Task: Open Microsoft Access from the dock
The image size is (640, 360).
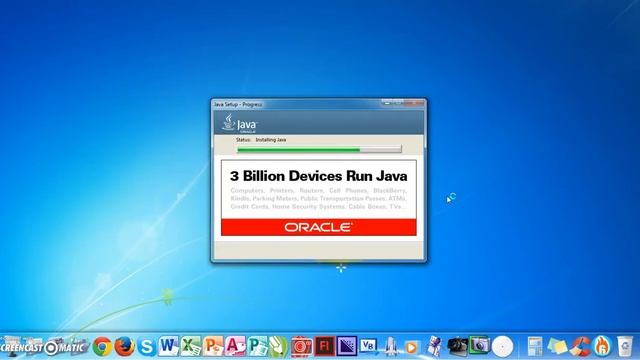Action: pyautogui.click(x=235, y=346)
